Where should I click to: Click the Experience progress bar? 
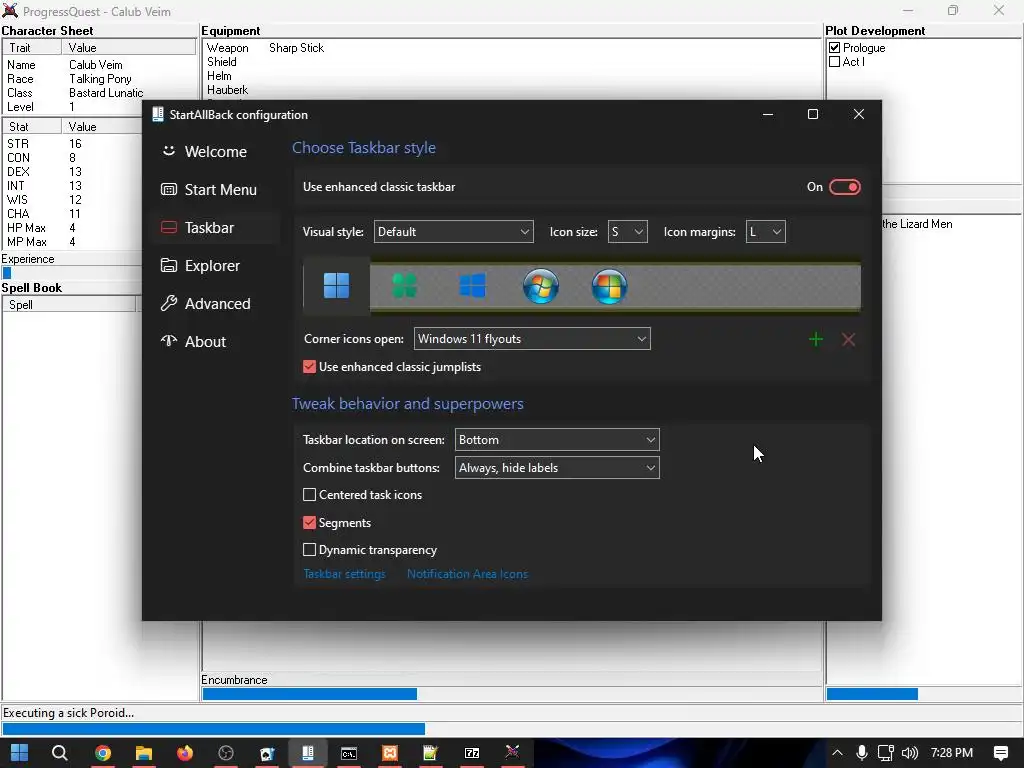(72, 273)
